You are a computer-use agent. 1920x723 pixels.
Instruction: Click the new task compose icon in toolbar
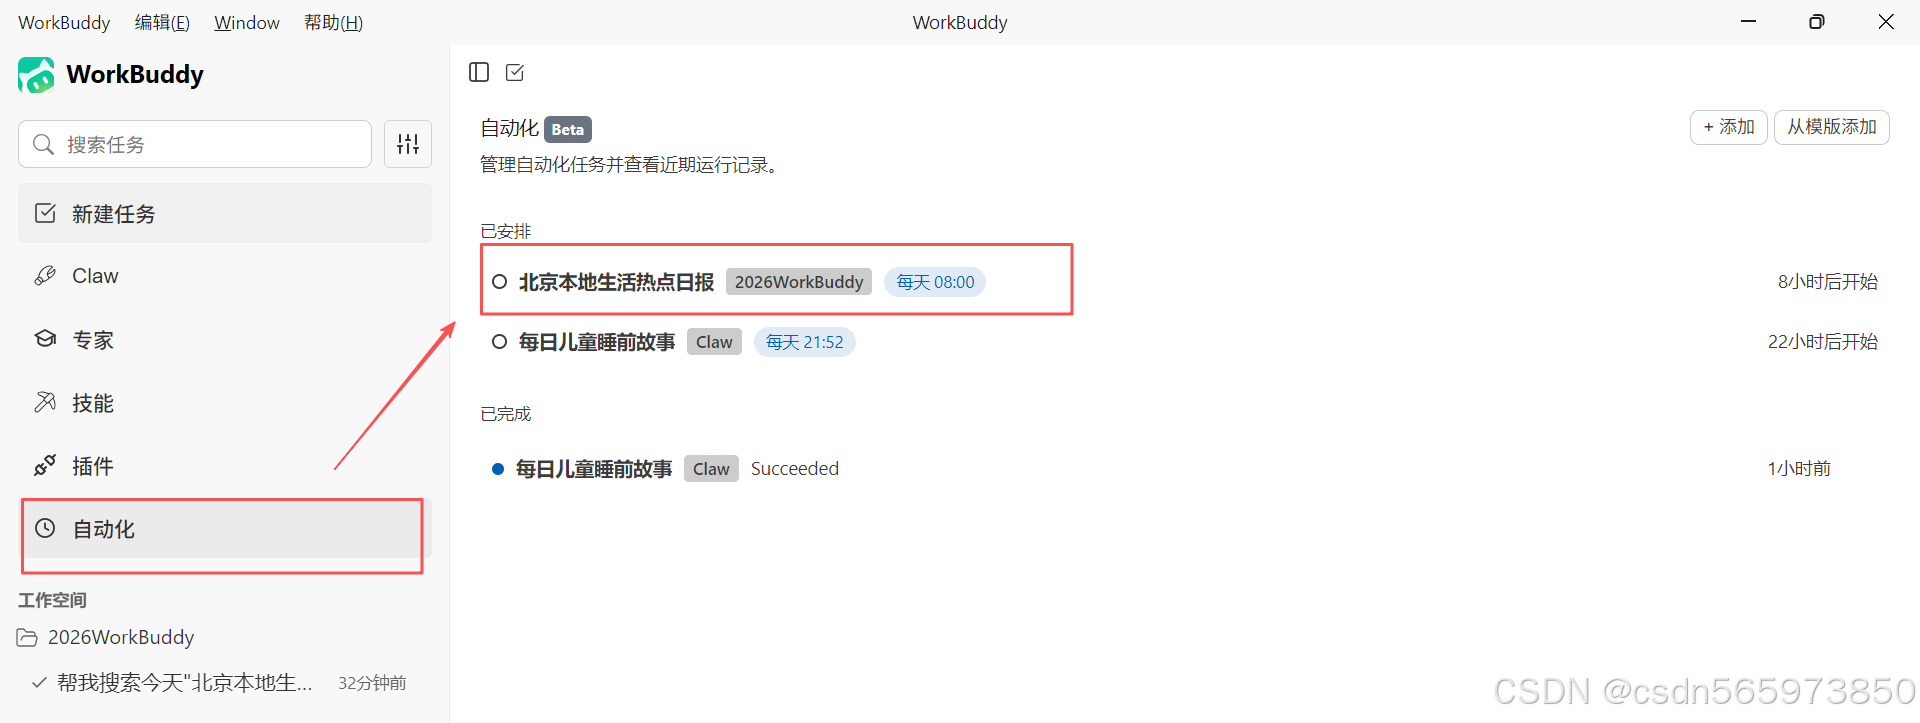point(515,72)
